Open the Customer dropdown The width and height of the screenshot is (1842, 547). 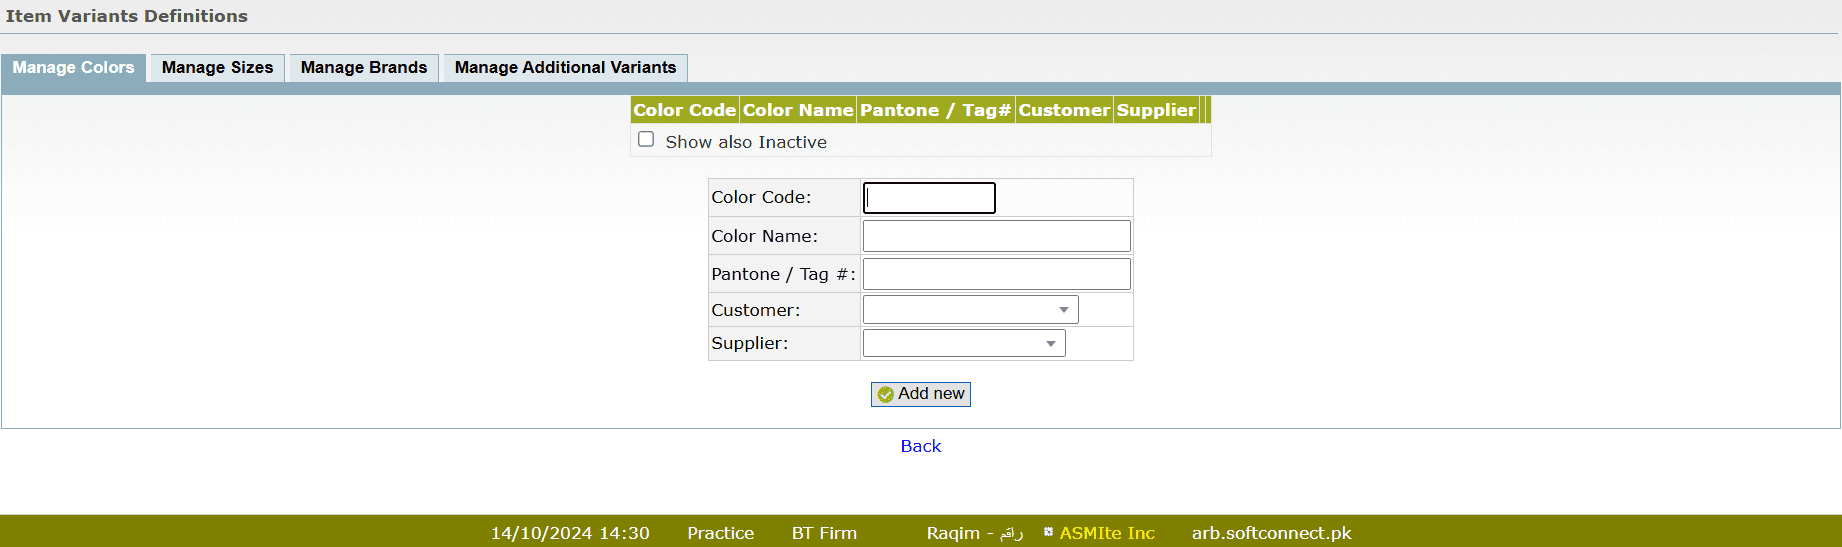click(x=970, y=310)
